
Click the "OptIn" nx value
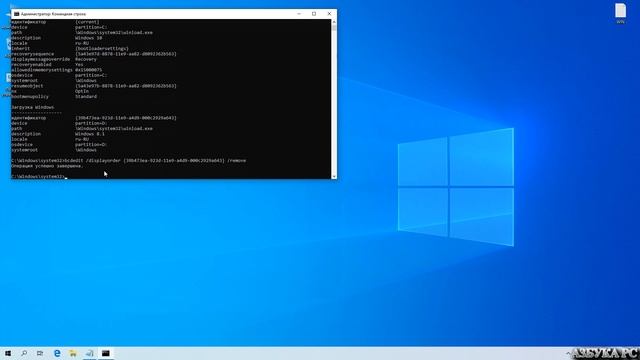point(82,91)
